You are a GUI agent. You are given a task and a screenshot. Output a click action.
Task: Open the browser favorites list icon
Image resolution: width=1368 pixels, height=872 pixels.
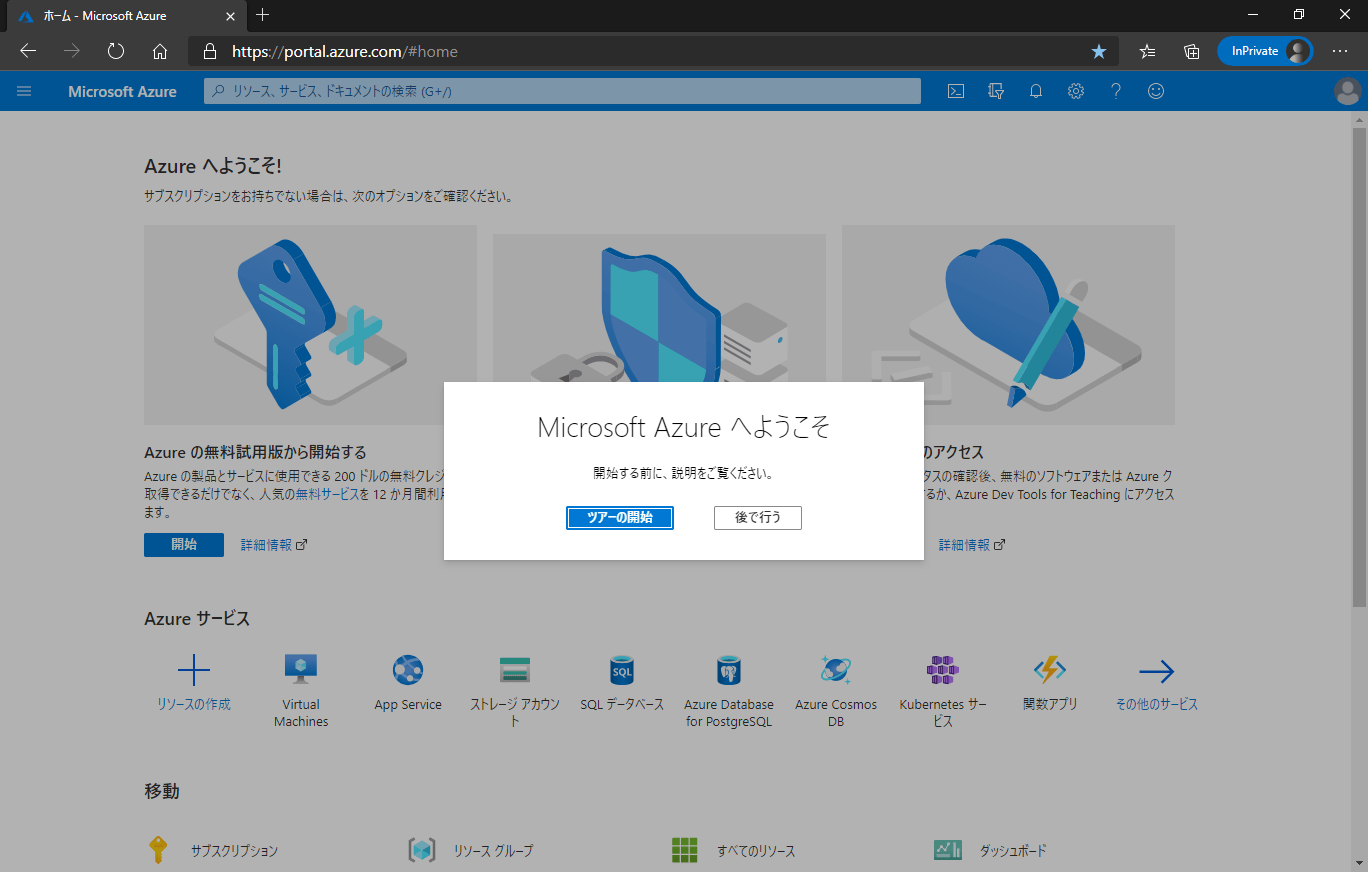point(1148,51)
